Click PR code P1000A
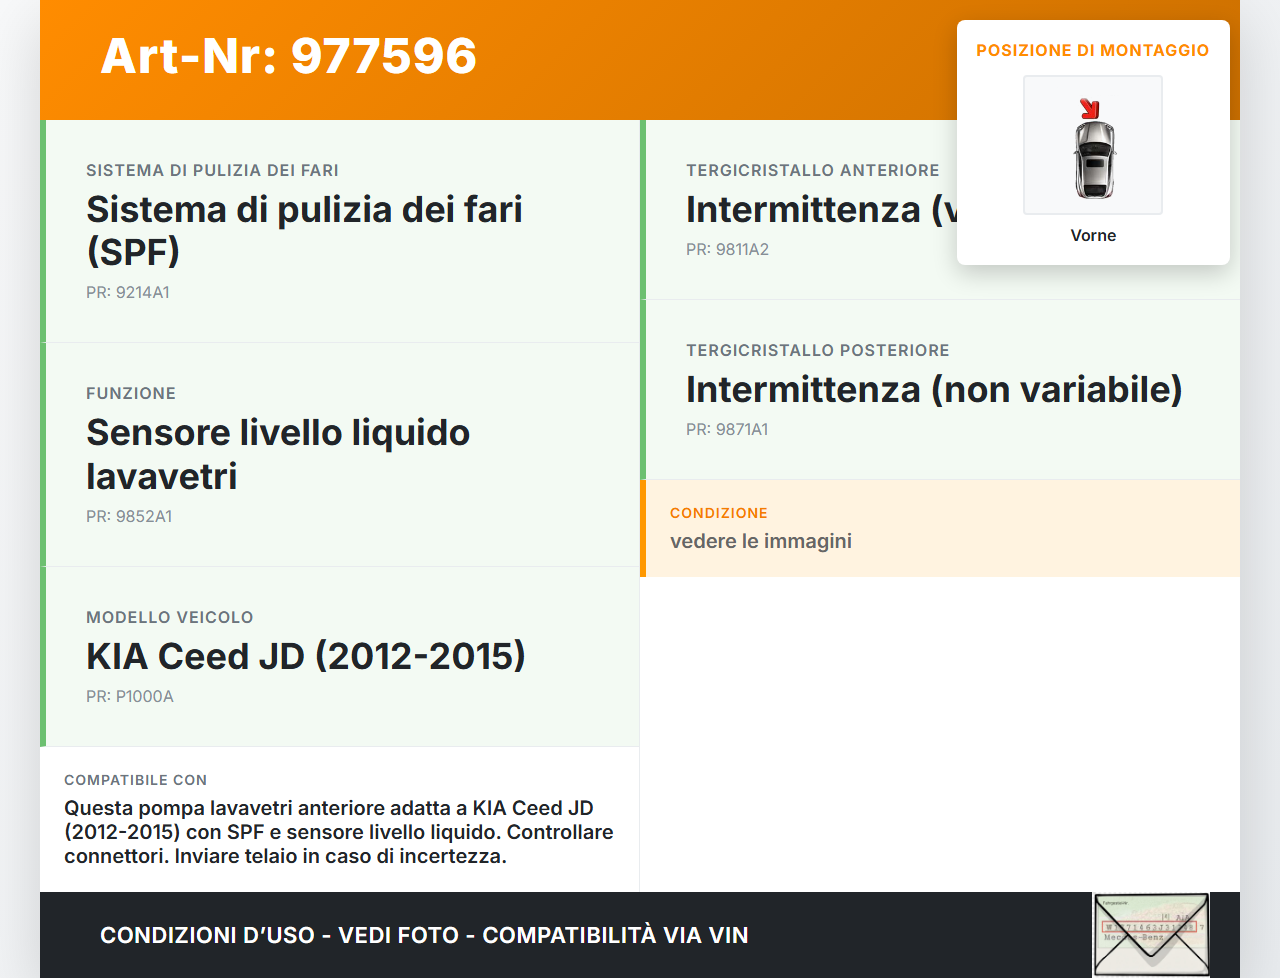Screen dimensions: 1280x978 130,696
